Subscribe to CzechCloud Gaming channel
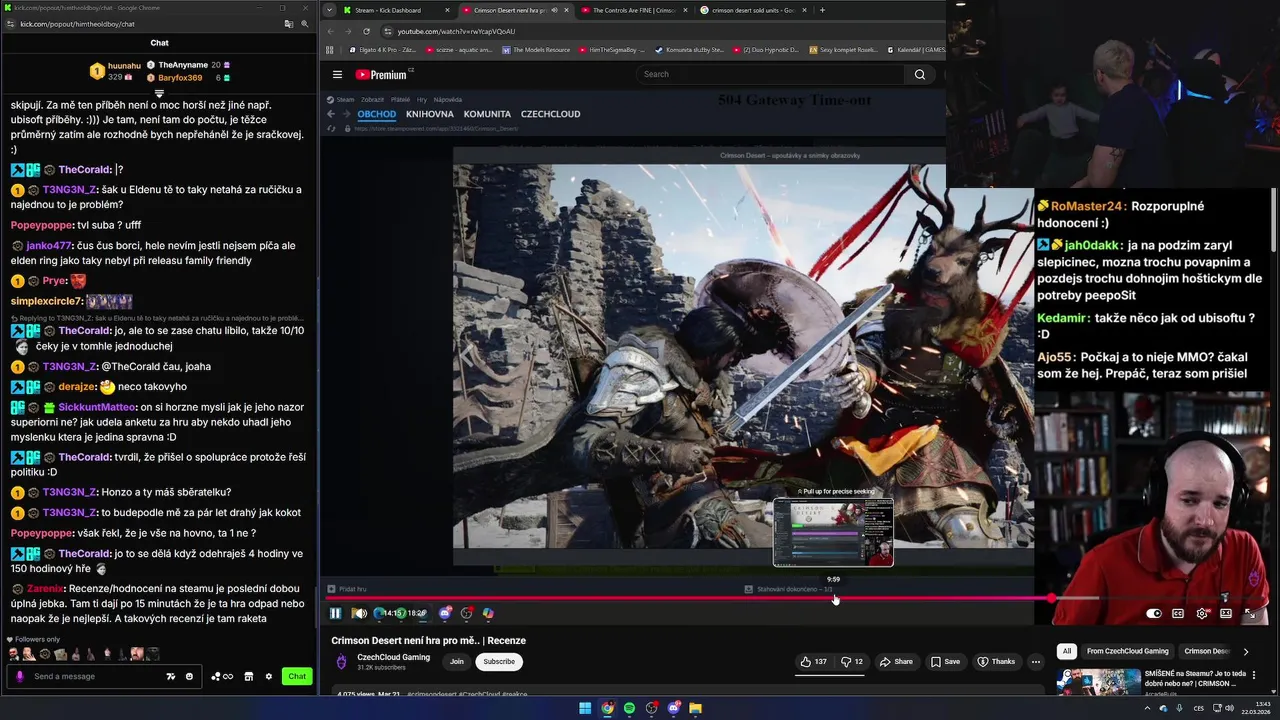The image size is (1280, 720). 499,661
